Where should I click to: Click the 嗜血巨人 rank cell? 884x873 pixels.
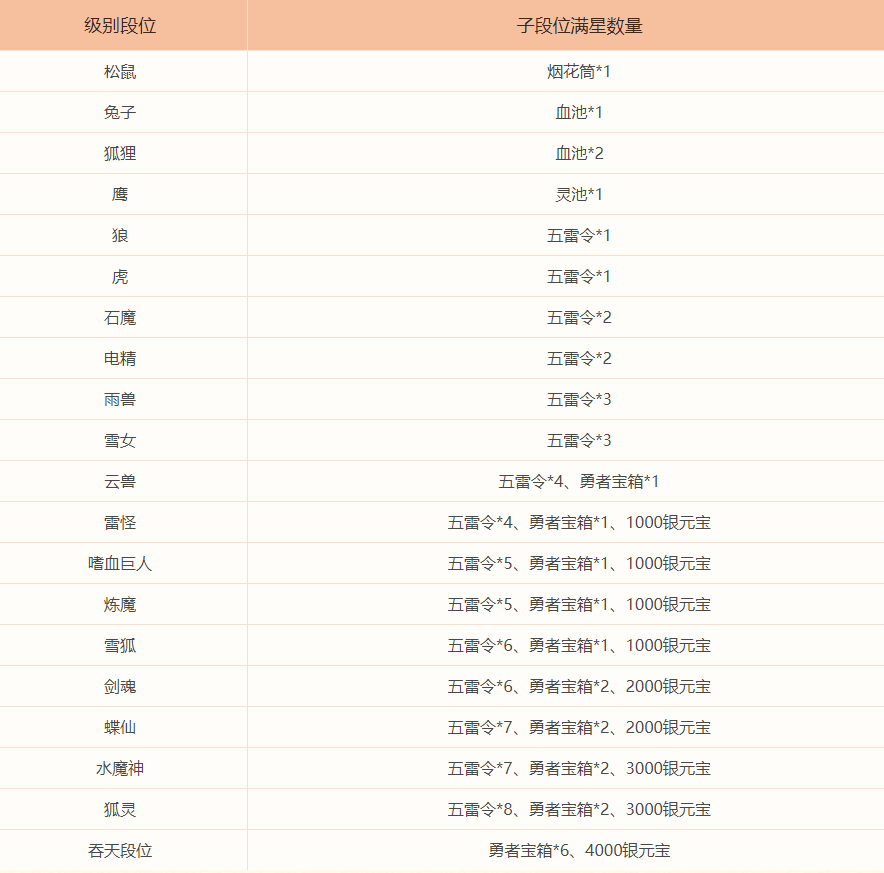tap(120, 564)
